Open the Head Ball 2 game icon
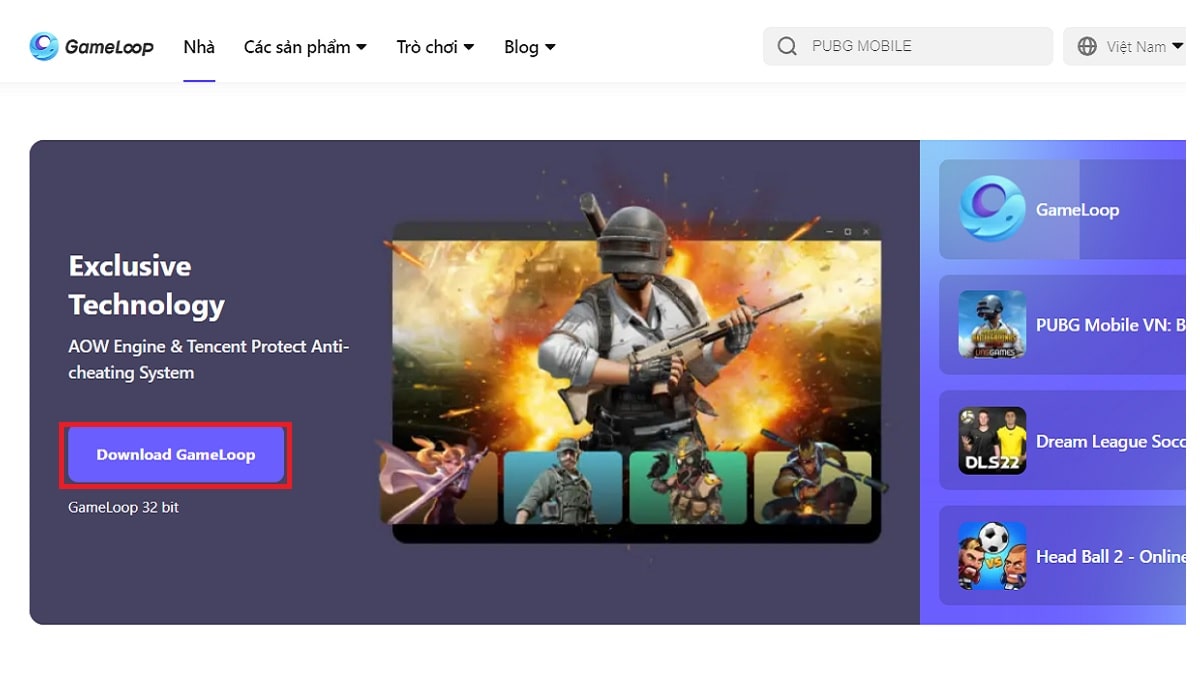The image size is (1200, 675). coord(992,556)
